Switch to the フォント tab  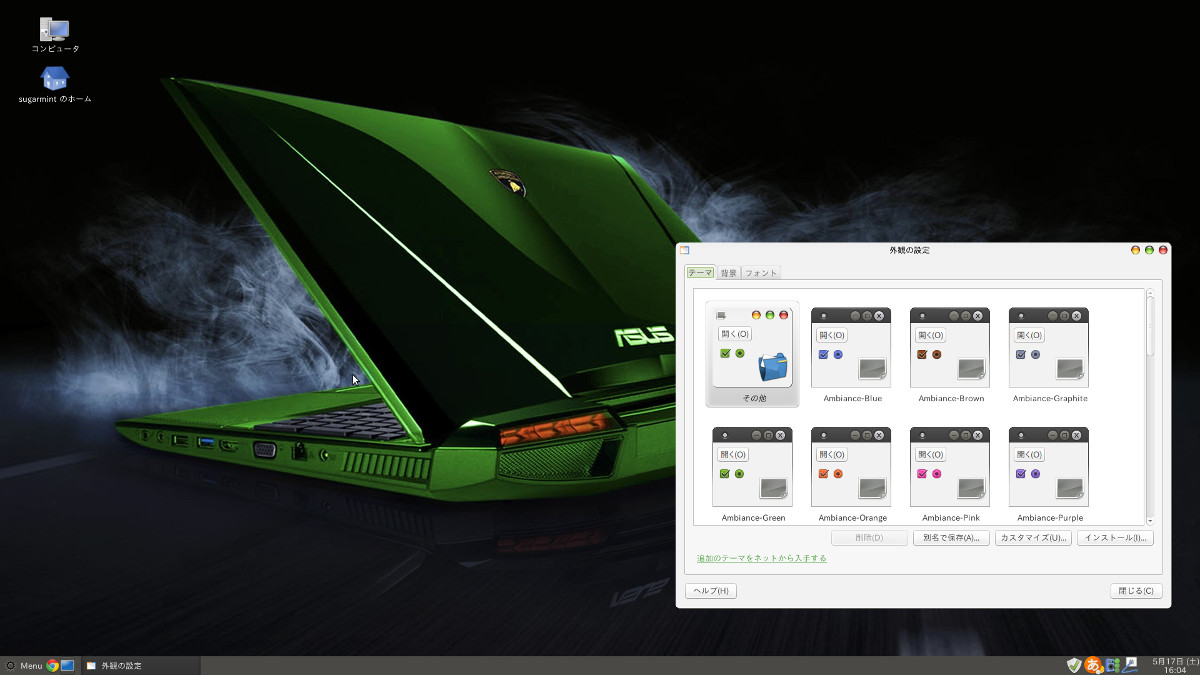click(x=761, y=273)
